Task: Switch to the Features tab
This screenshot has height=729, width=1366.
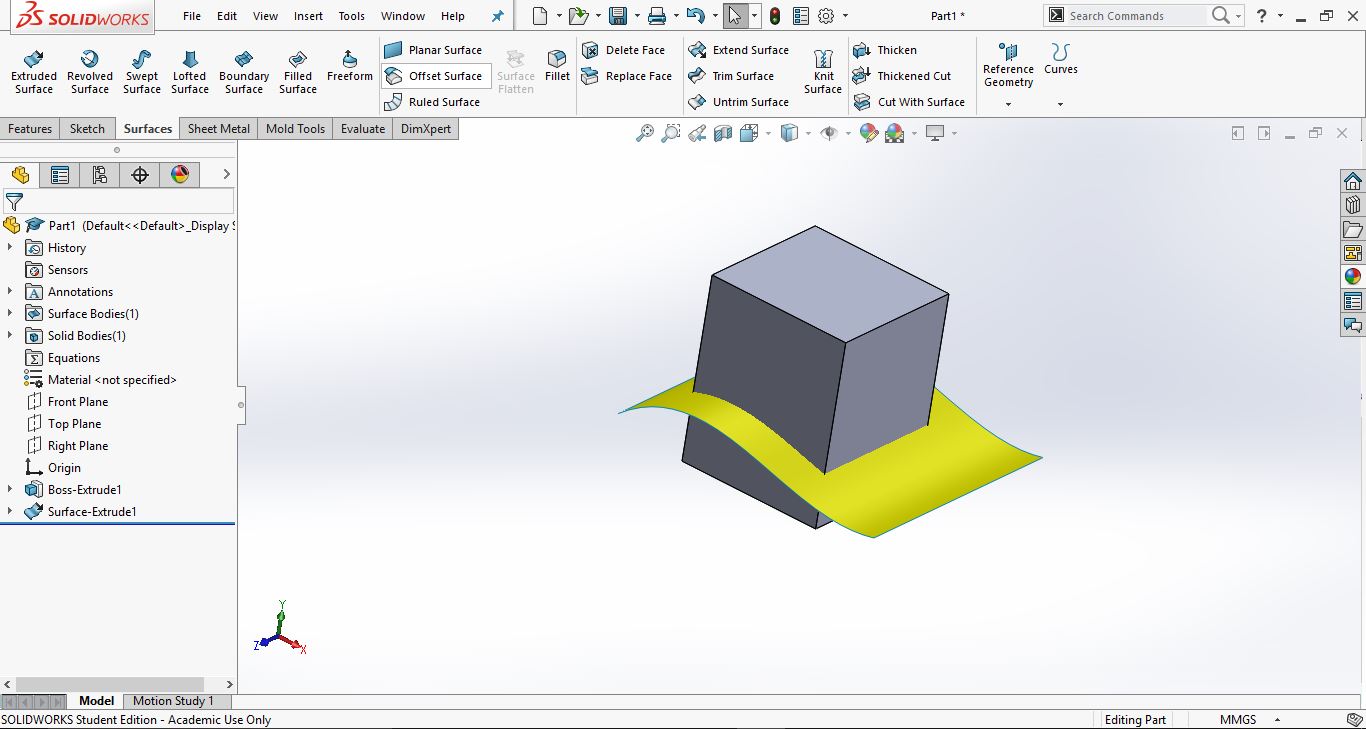Action: coord(30,129)
